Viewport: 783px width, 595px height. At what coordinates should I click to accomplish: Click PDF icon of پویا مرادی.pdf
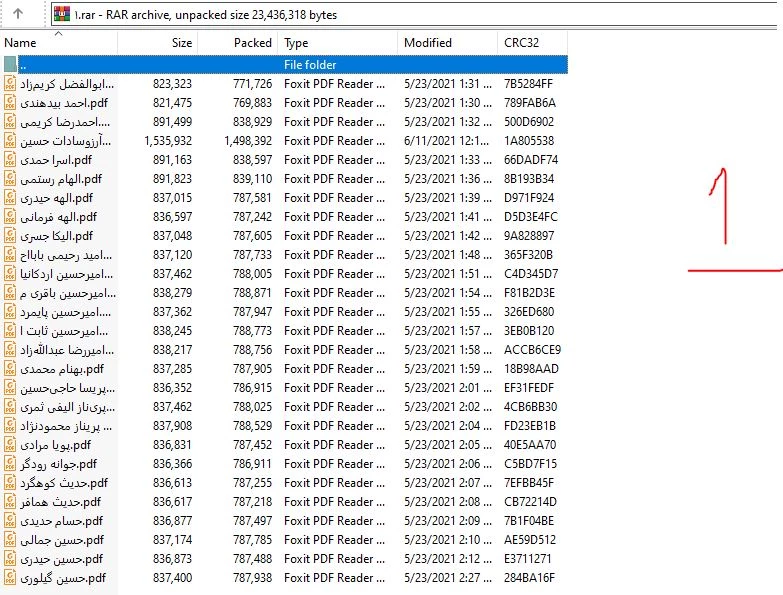[11, 445]
